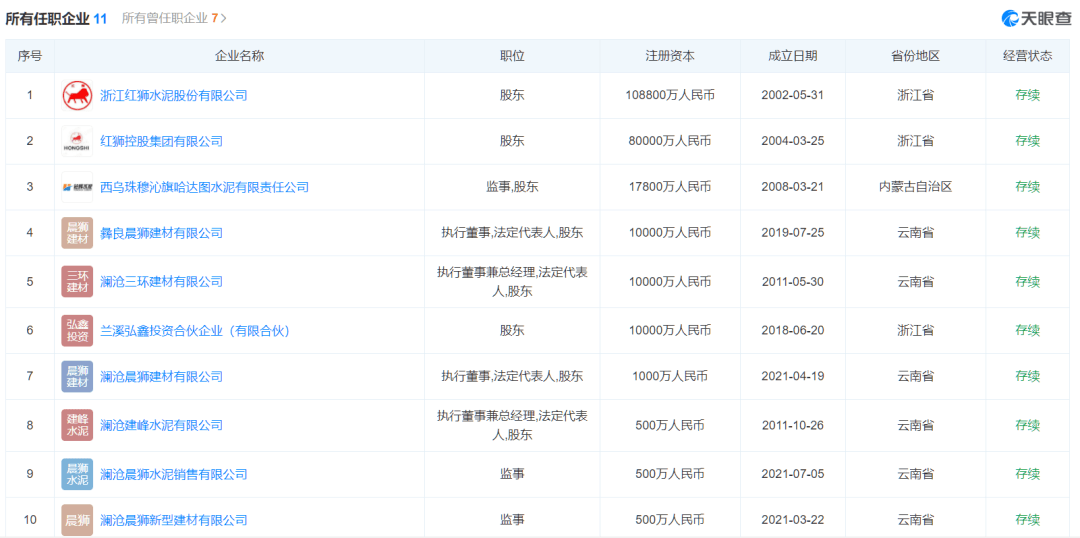1080x538 pixels.
Task: Click the 浙江红狮水泥 red lion logo icon
Action: point(77,96)
